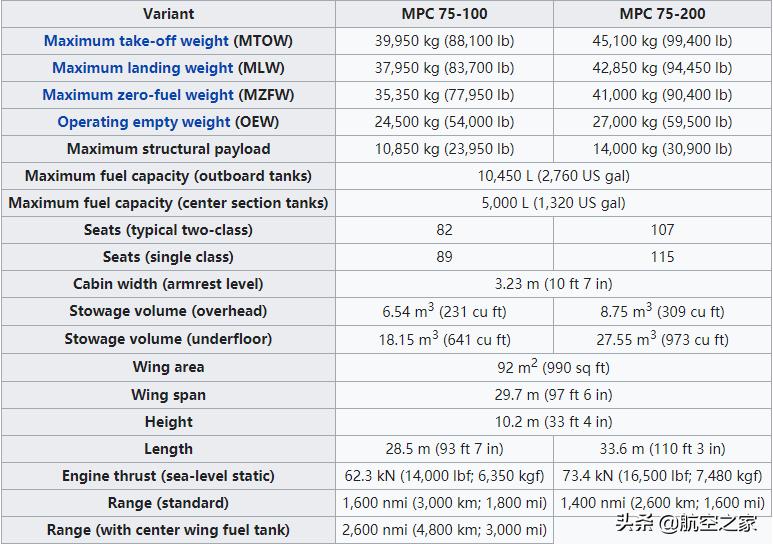Click the 10,450 L outboard fuel capacity cell
This screenshot has width=773, height=548.
point(553,176)
